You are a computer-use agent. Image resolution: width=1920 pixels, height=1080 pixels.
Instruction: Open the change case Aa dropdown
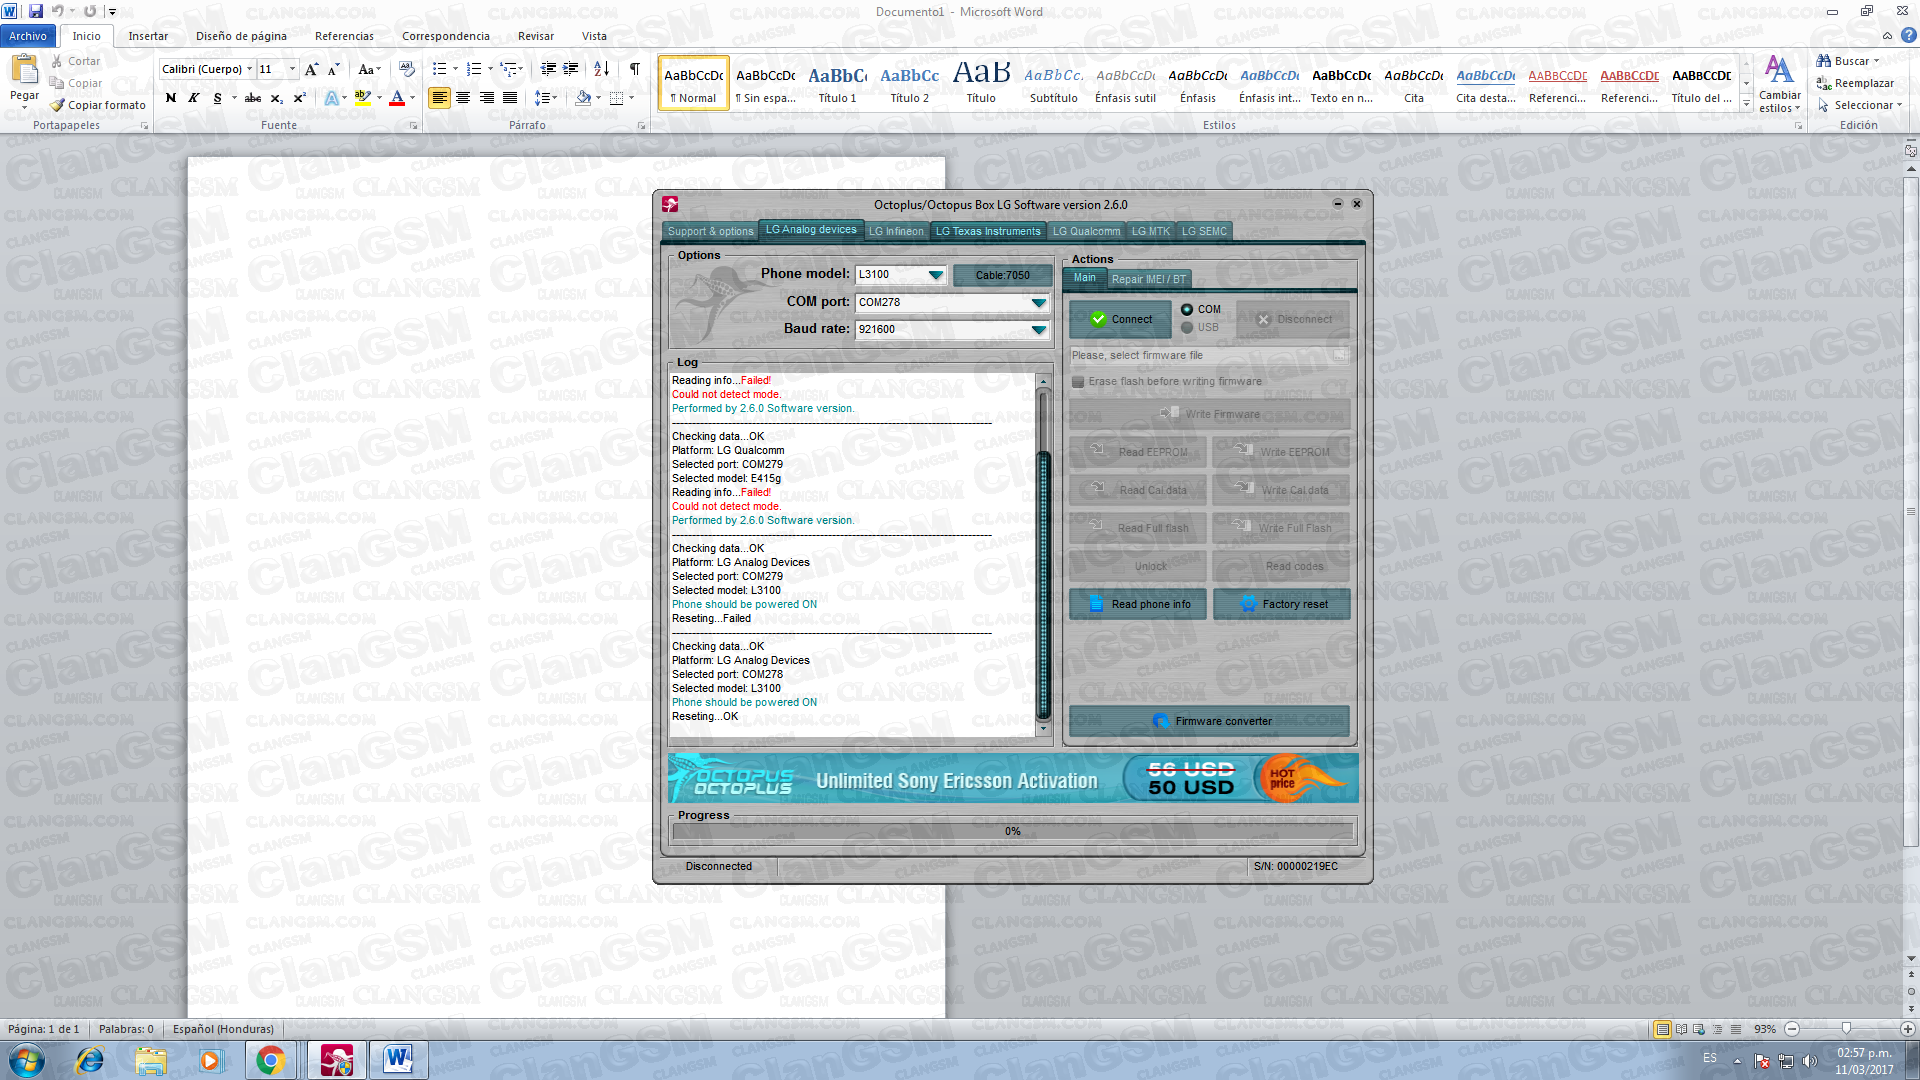369,69
